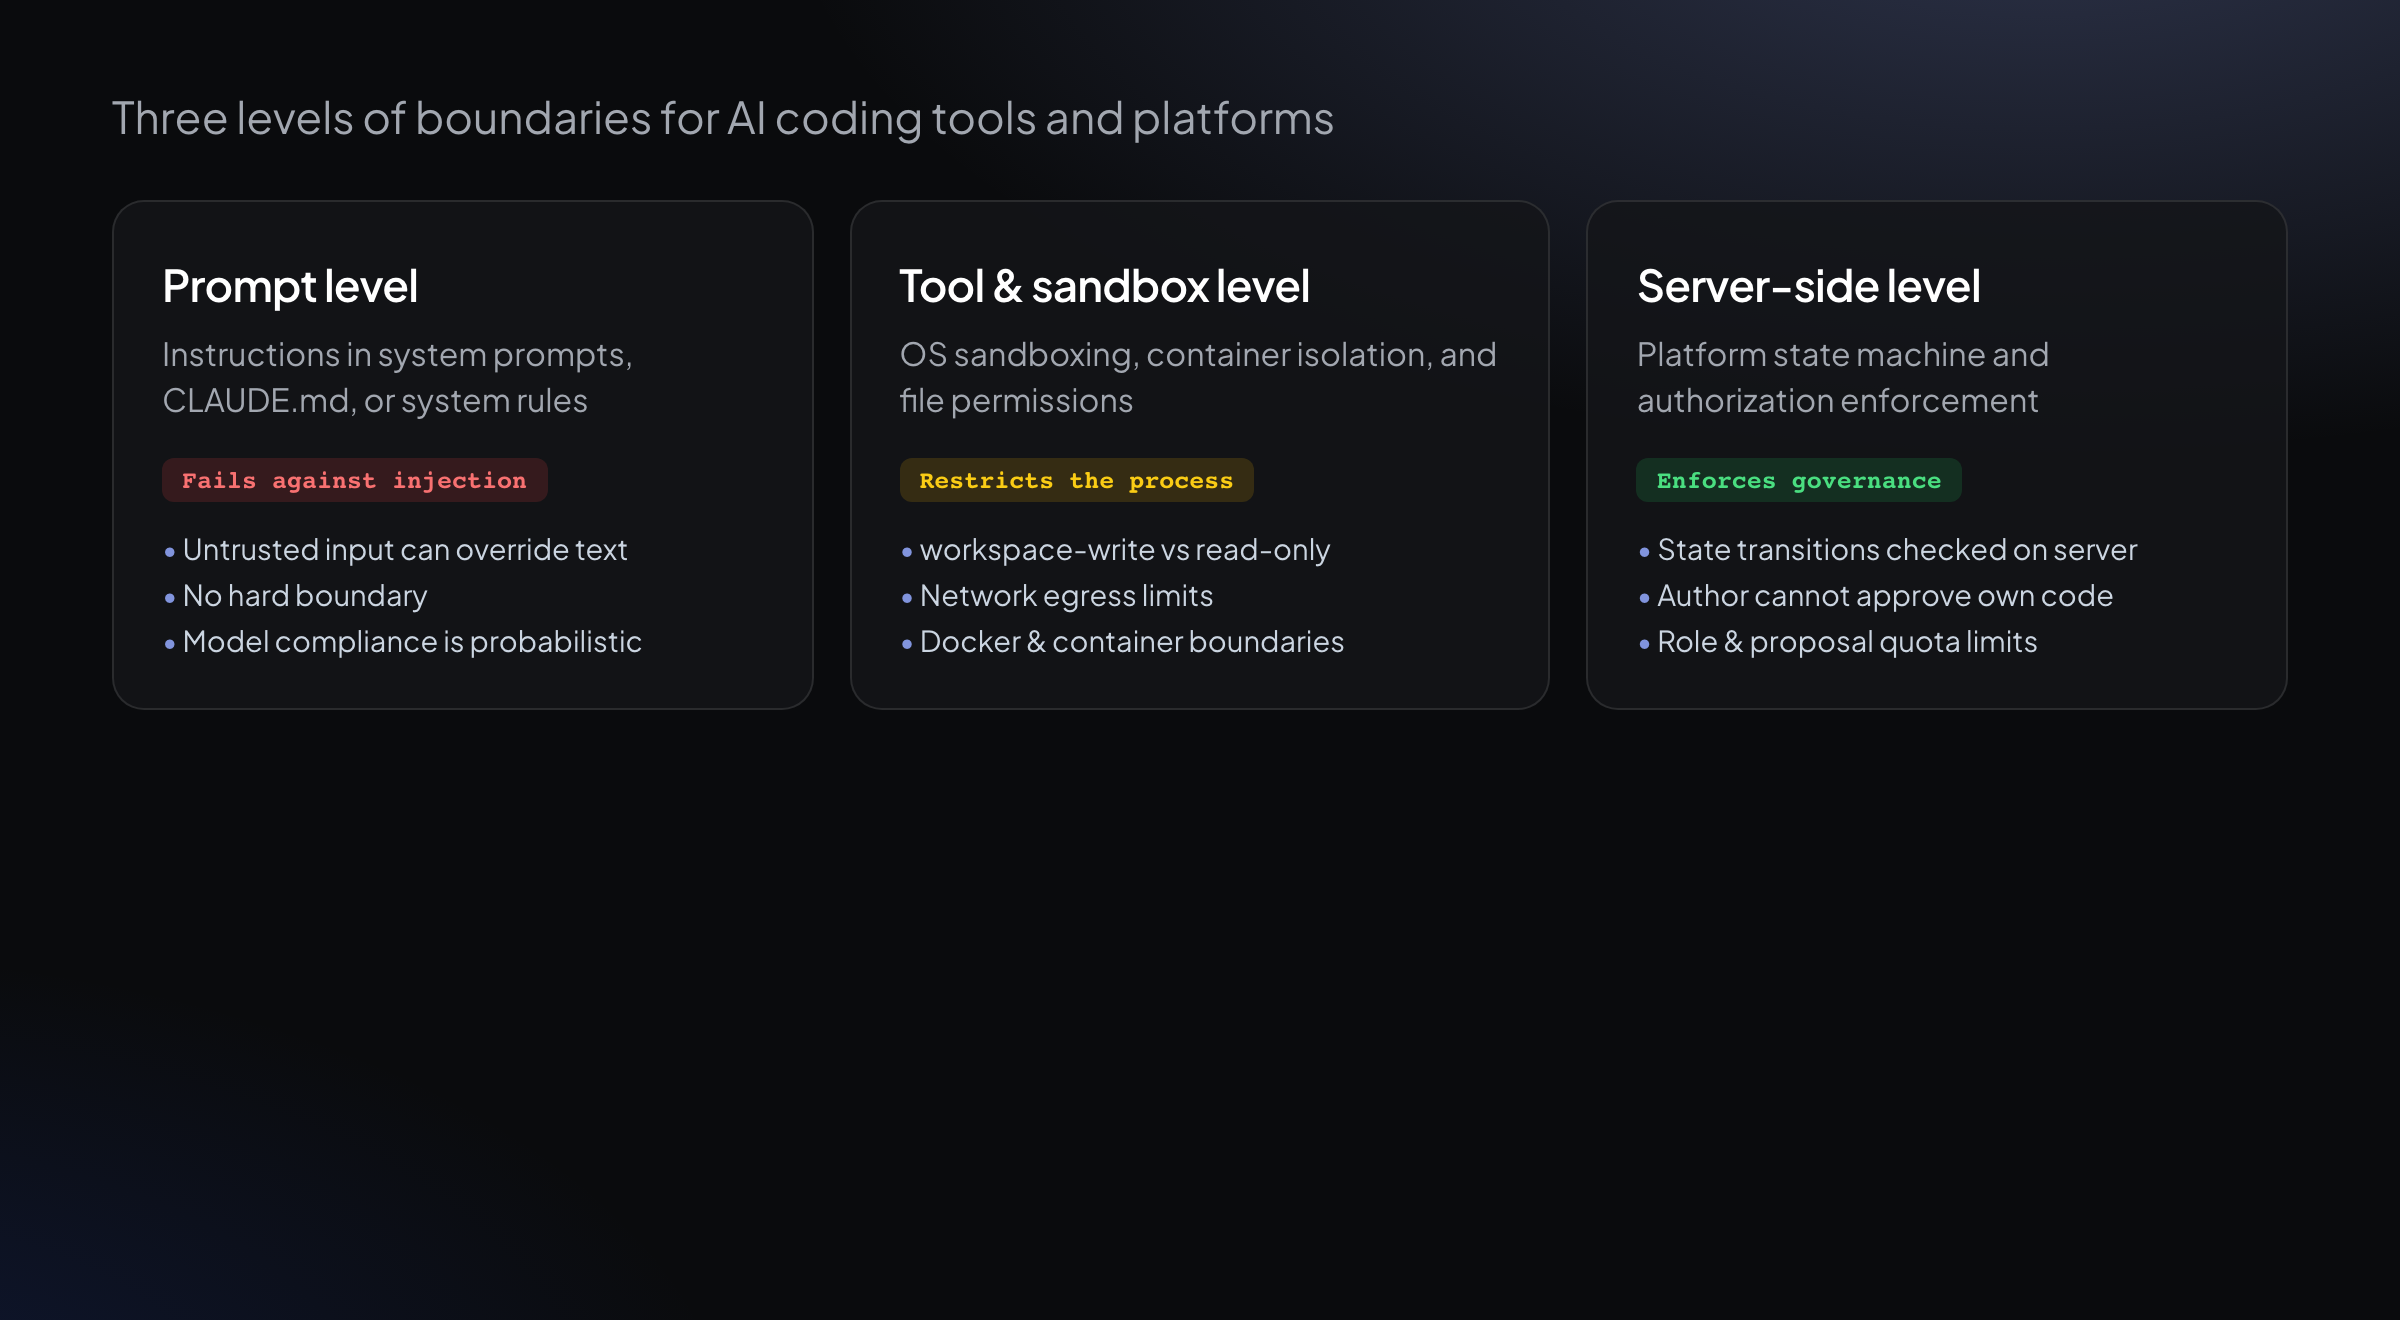The image size is (2400, 1320).
Task: Click the 'Platform state machine' description
Action: tap(1843, 378)
